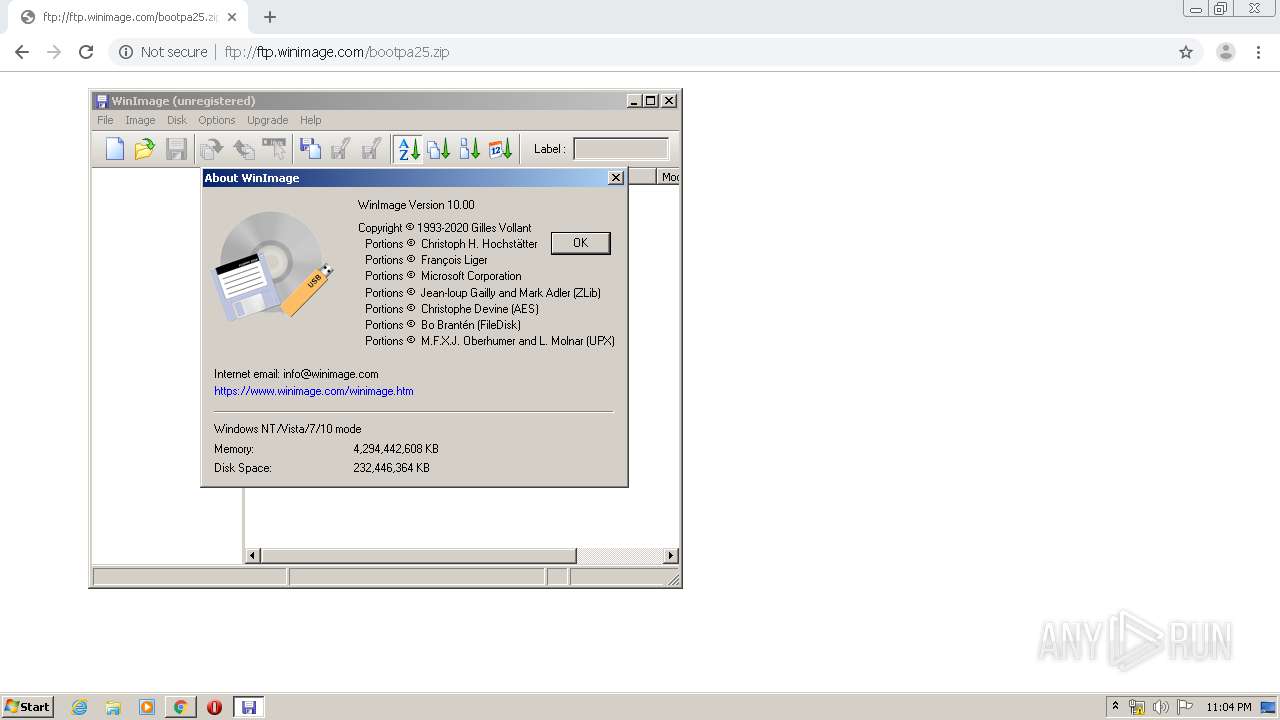Click the Not secure site info indicator
1280x720 pixels.
163,52
